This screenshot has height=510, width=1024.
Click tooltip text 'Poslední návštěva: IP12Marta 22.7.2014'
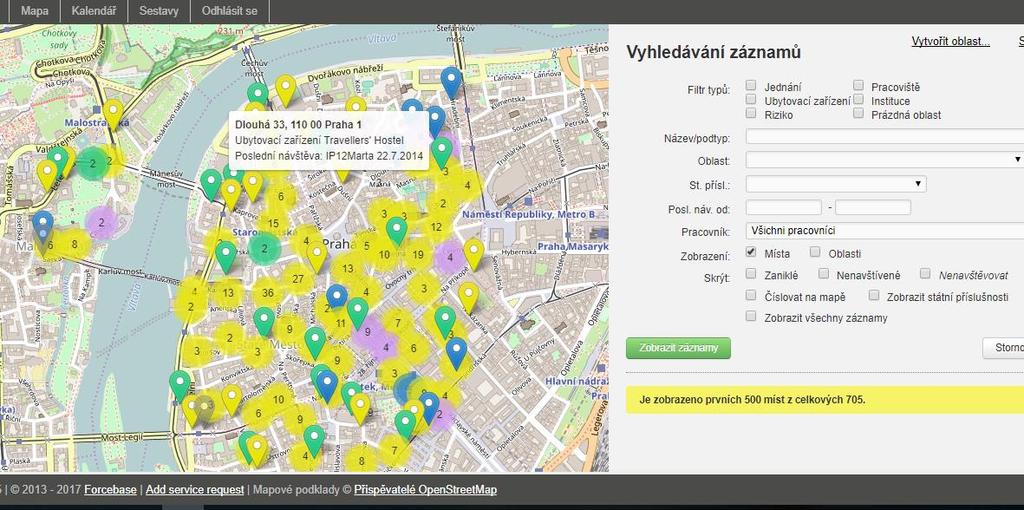[x=328, y=156]
